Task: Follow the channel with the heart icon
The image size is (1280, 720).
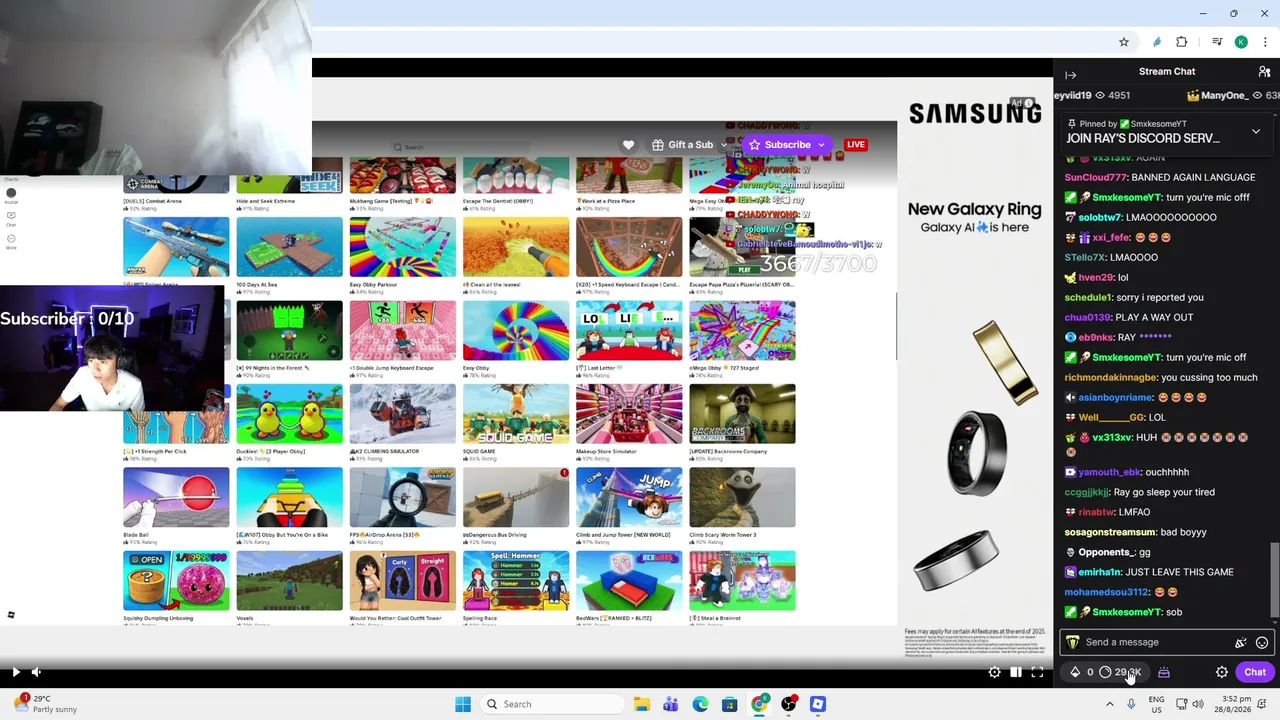Action: point(628,145)
